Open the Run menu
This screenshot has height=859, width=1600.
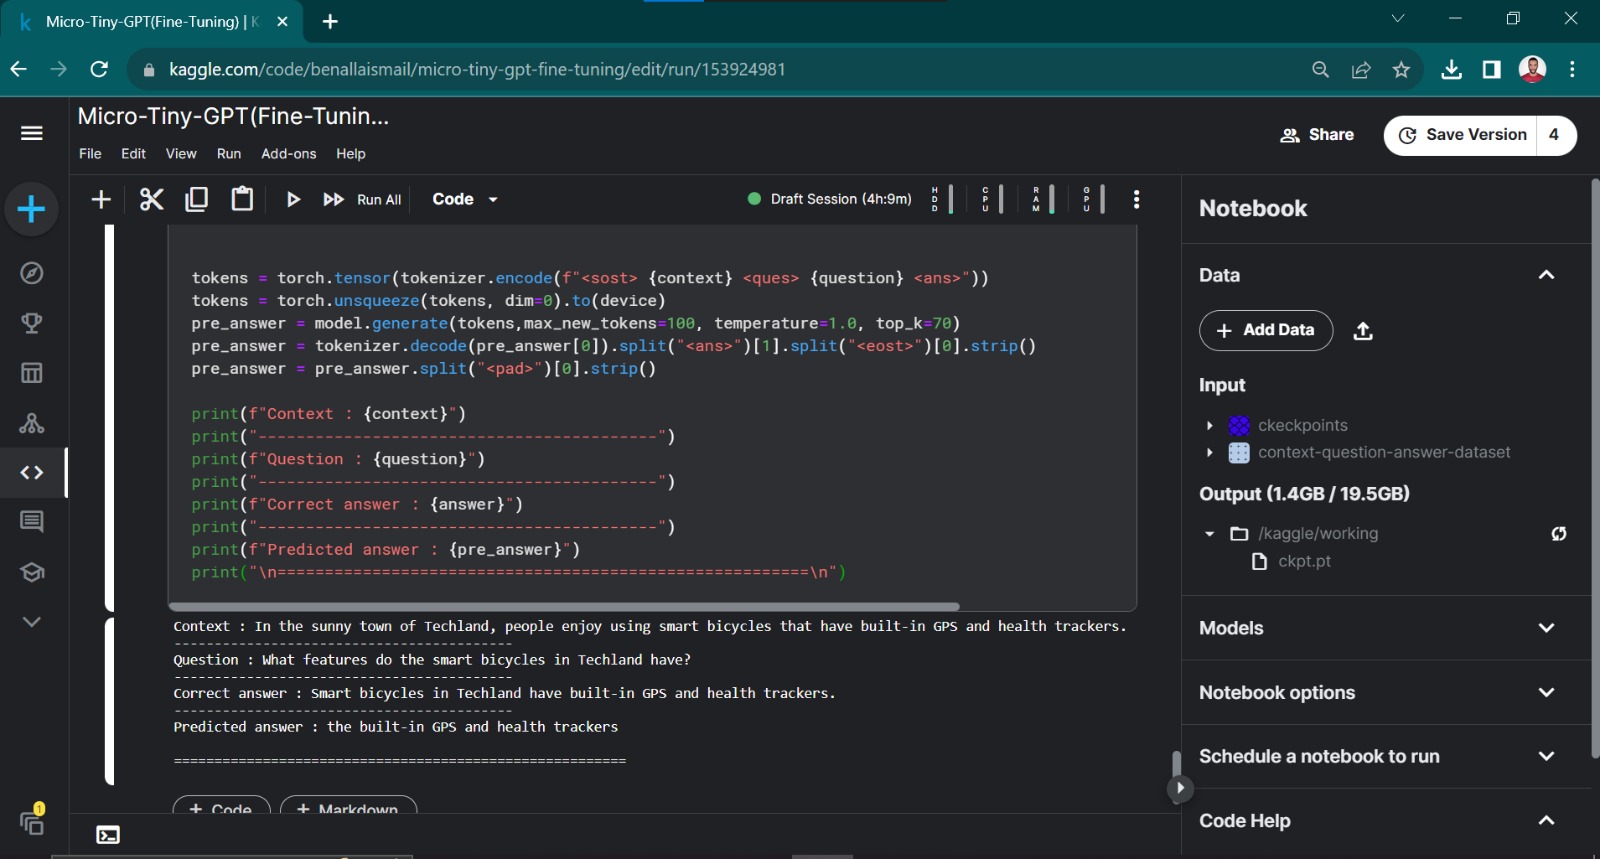coord(228,154)
